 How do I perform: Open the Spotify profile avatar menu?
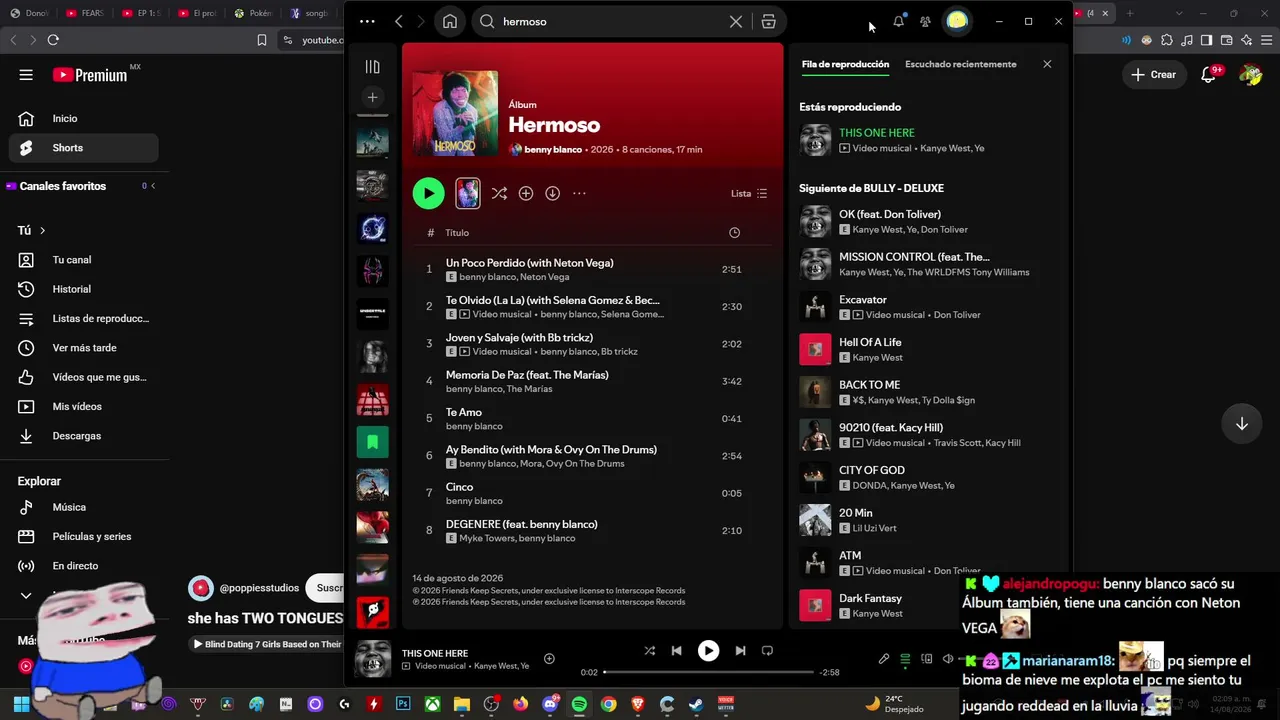[957, 21]
